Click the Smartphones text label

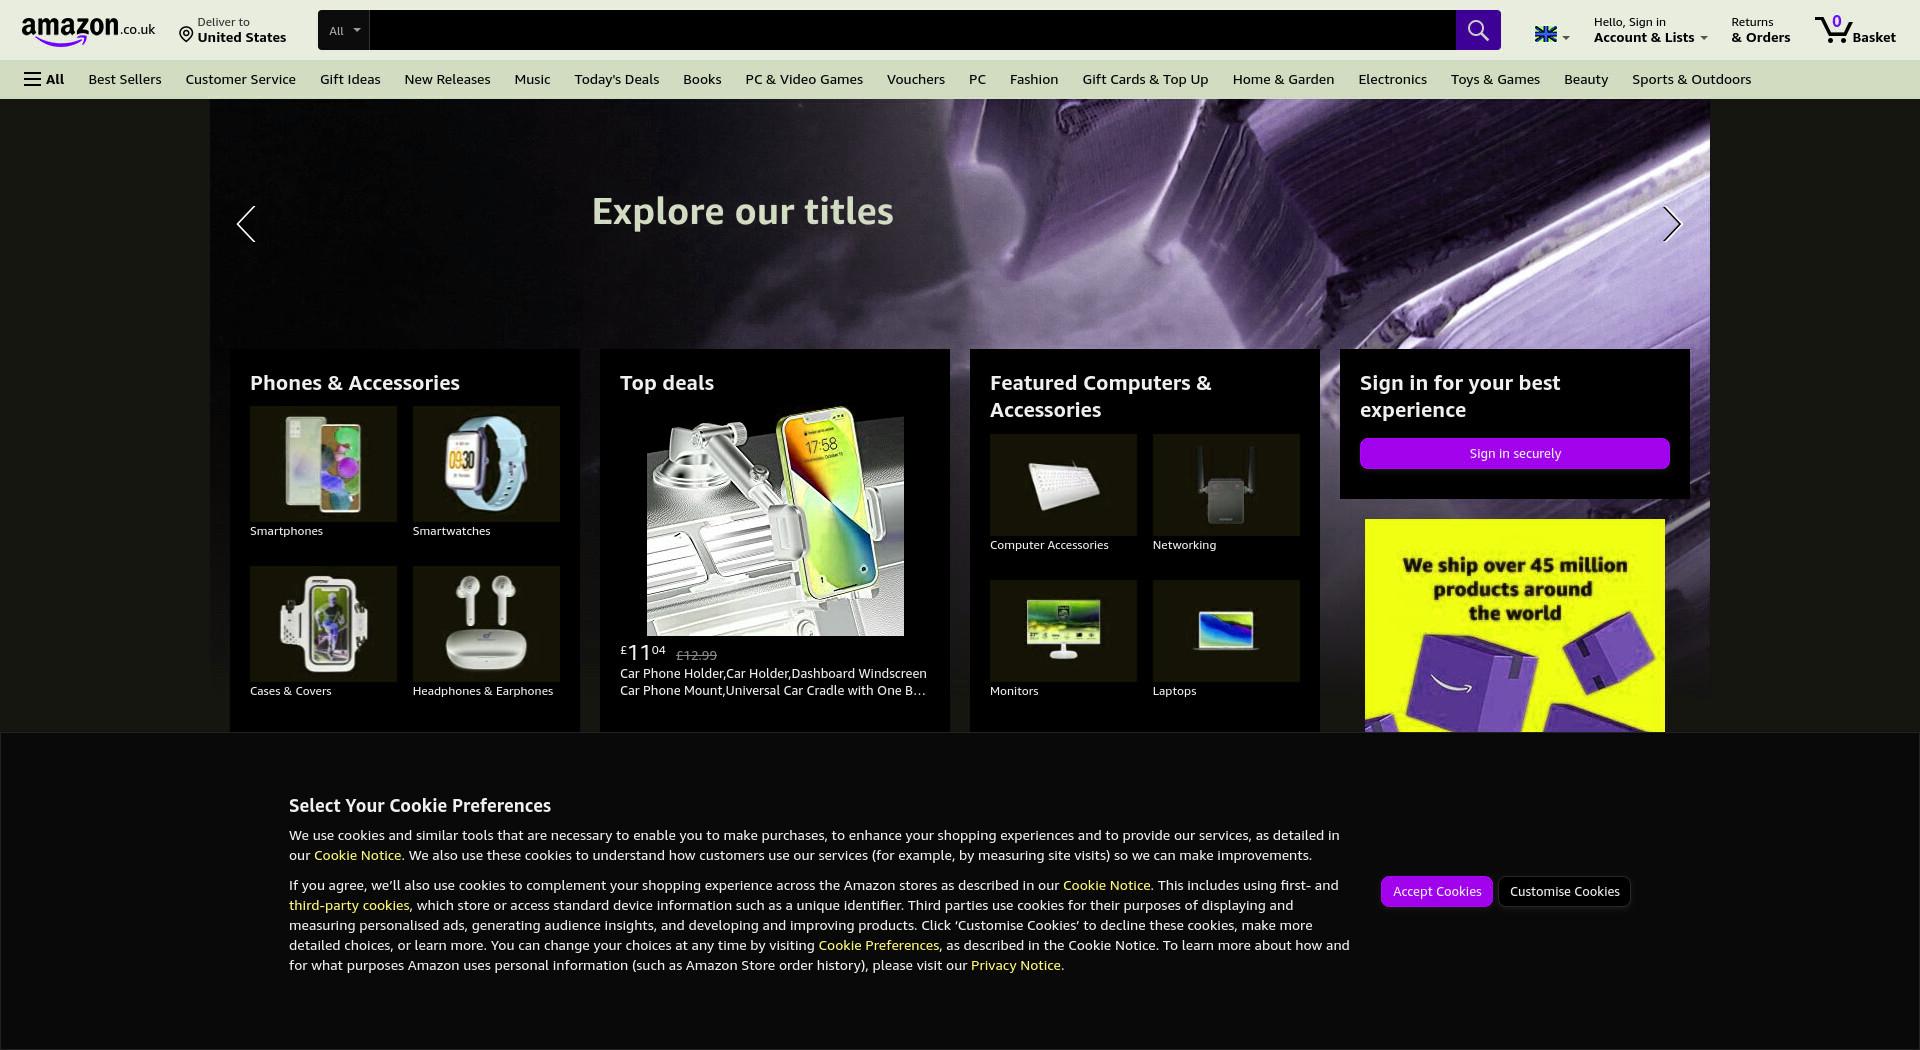pos(286,531)
